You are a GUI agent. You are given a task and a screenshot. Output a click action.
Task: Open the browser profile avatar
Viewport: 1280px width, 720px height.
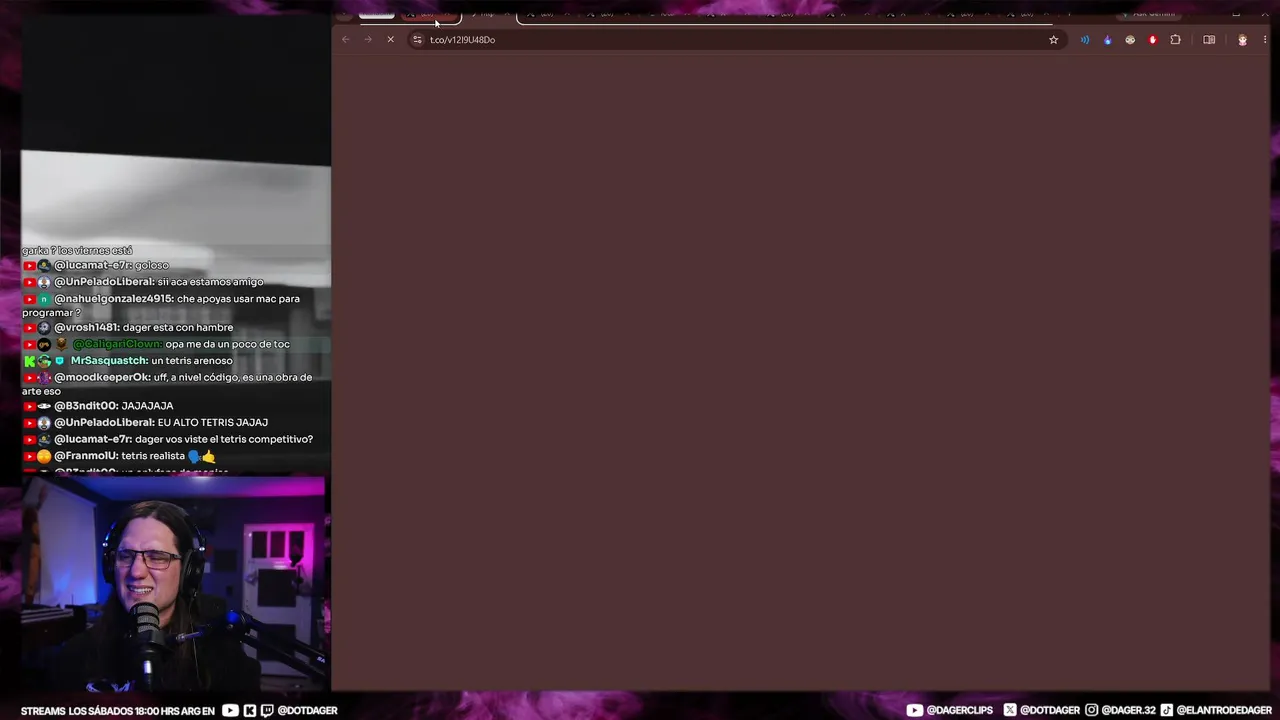click(x=1242, y=40)
